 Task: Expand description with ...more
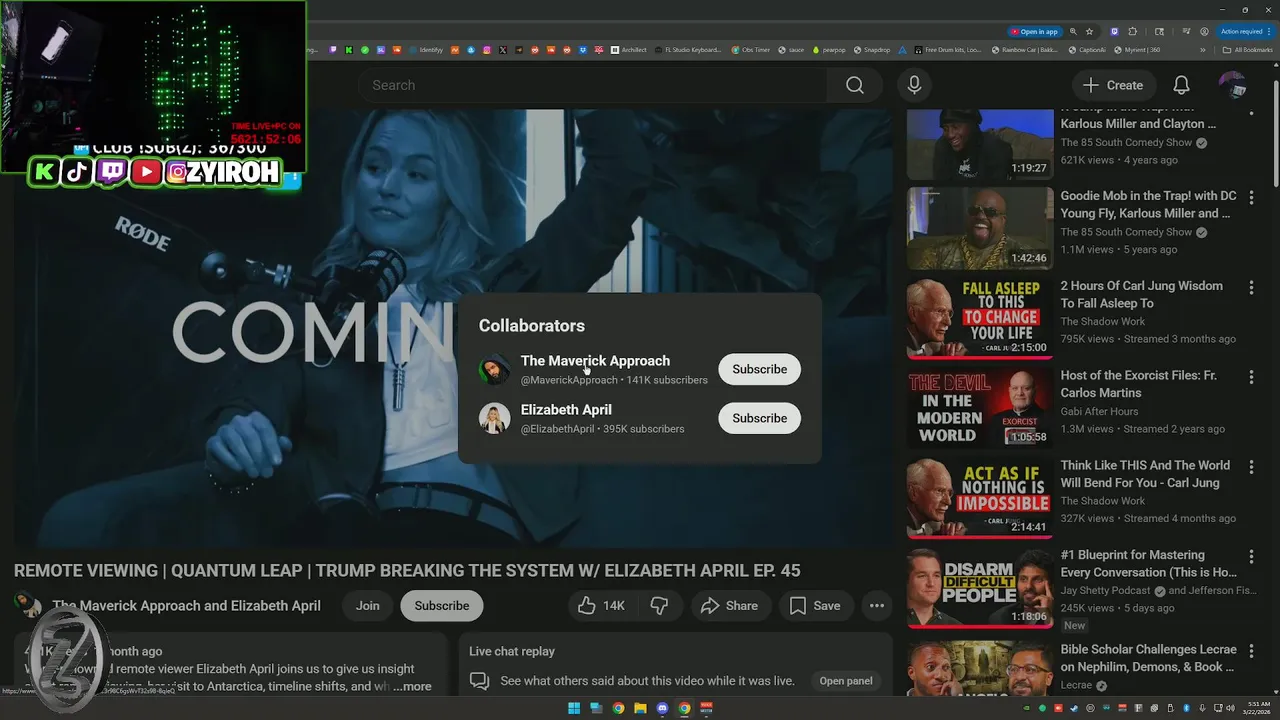coord(412,686)
